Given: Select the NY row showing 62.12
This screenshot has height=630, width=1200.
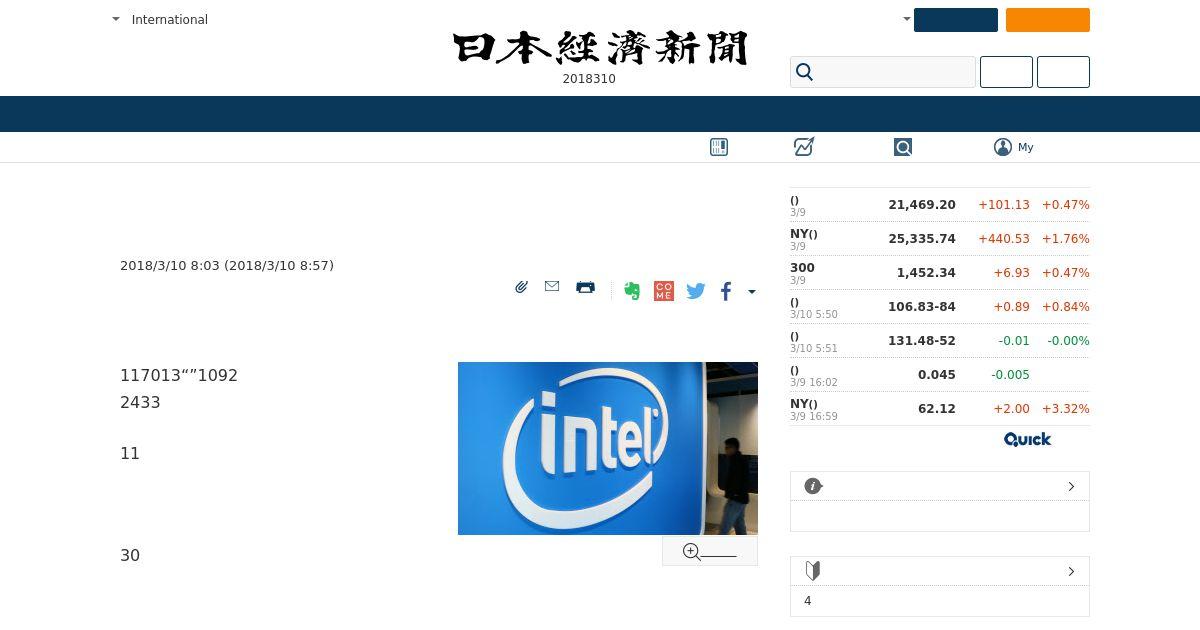Looking at the screenshot, I should [x=940, y=409].
